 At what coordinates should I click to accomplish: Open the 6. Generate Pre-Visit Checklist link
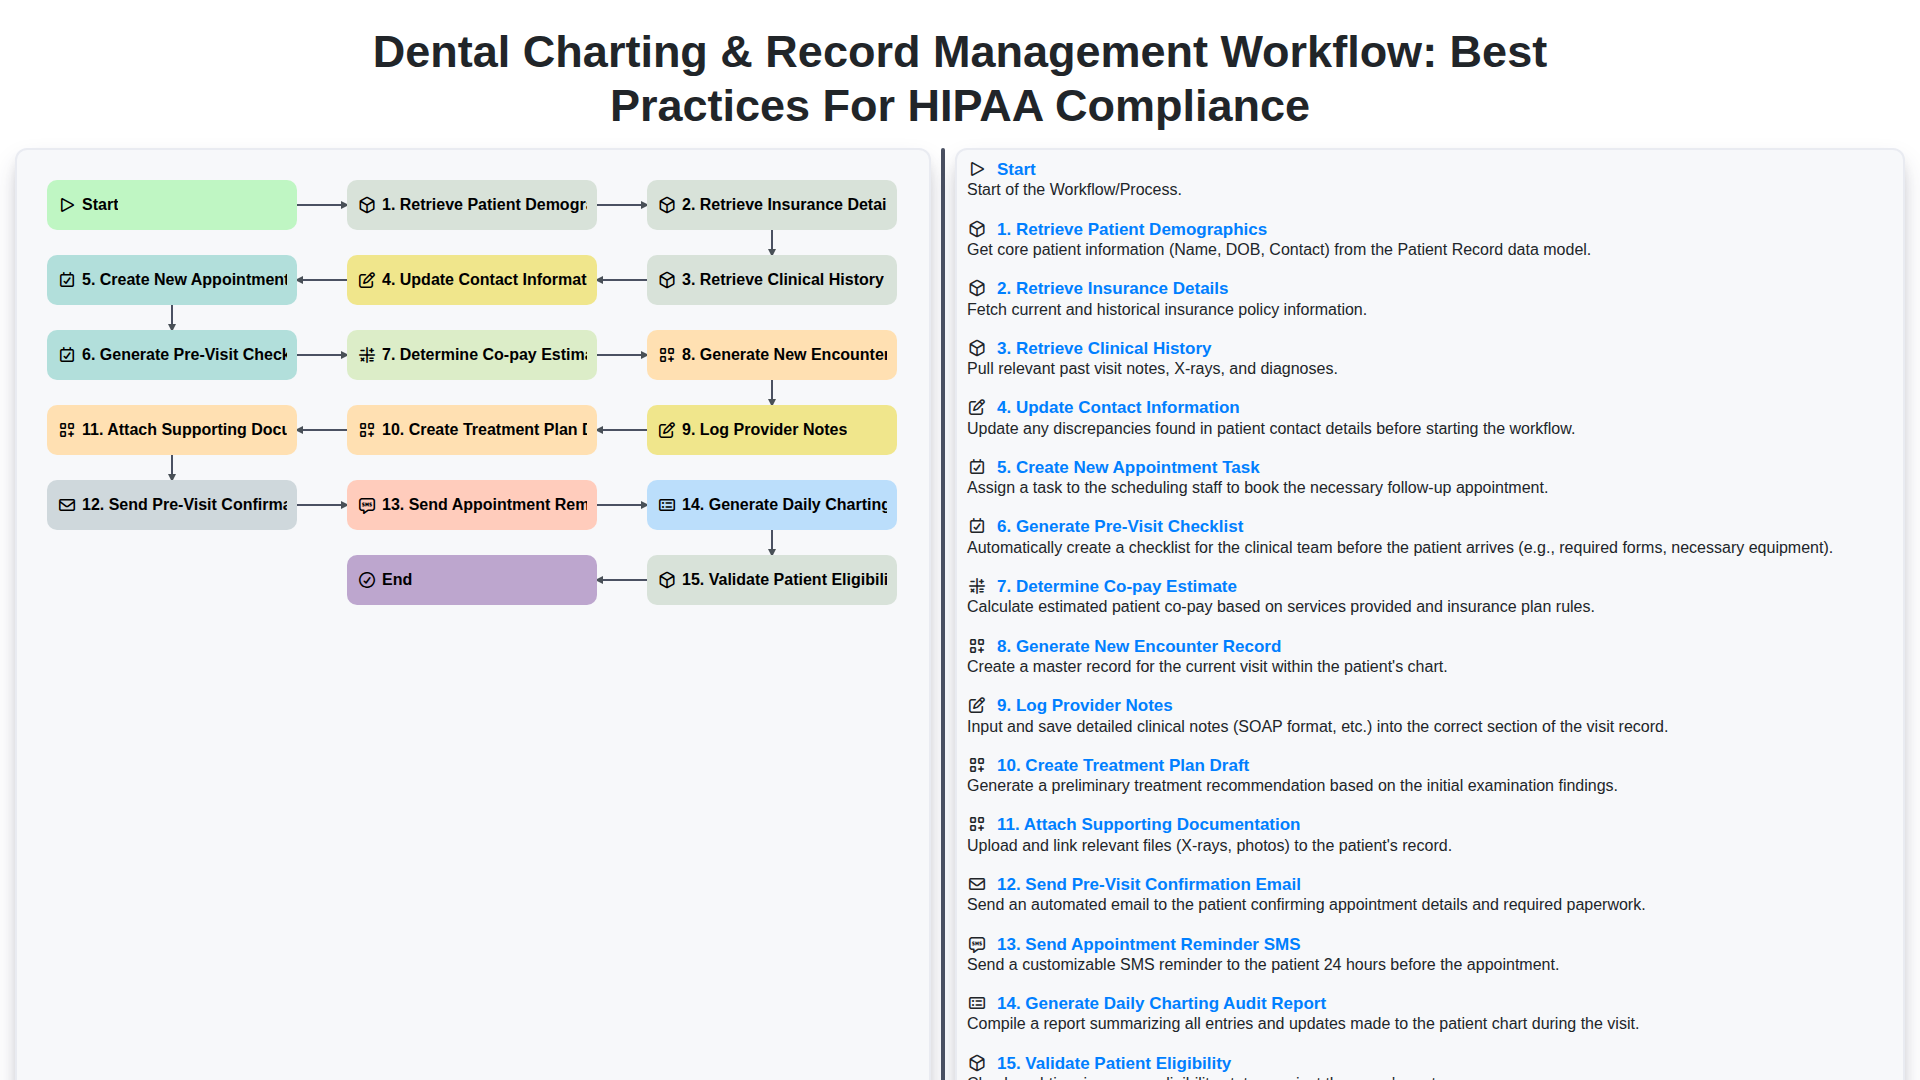point(1120,526)
